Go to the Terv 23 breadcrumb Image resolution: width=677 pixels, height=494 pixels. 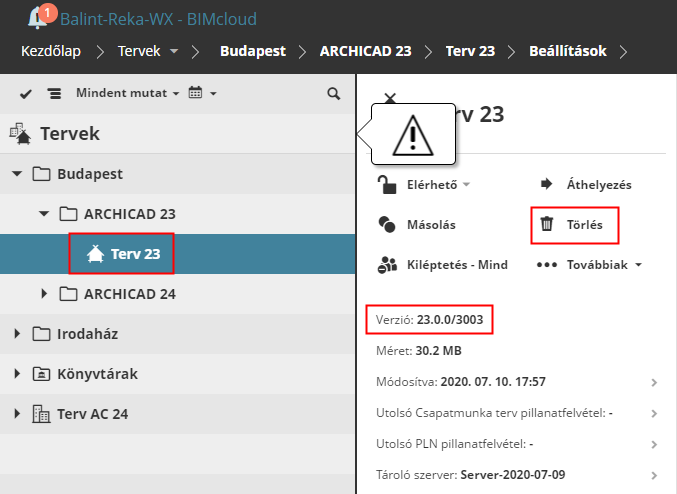click(x=470, y=51)
